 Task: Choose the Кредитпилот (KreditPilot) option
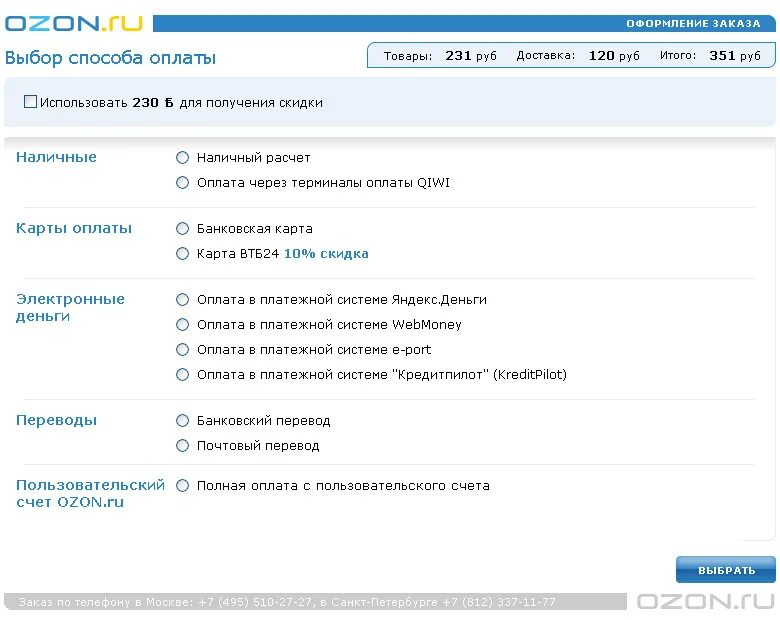[183, 374]
